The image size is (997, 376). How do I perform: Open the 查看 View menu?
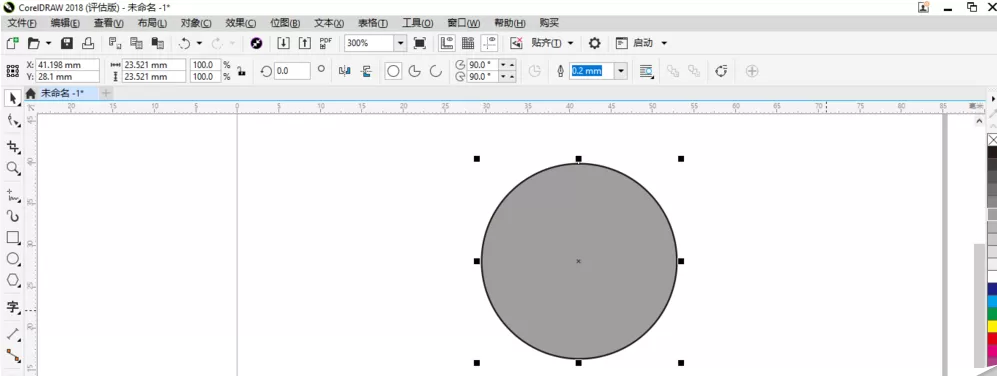[109, 24]
